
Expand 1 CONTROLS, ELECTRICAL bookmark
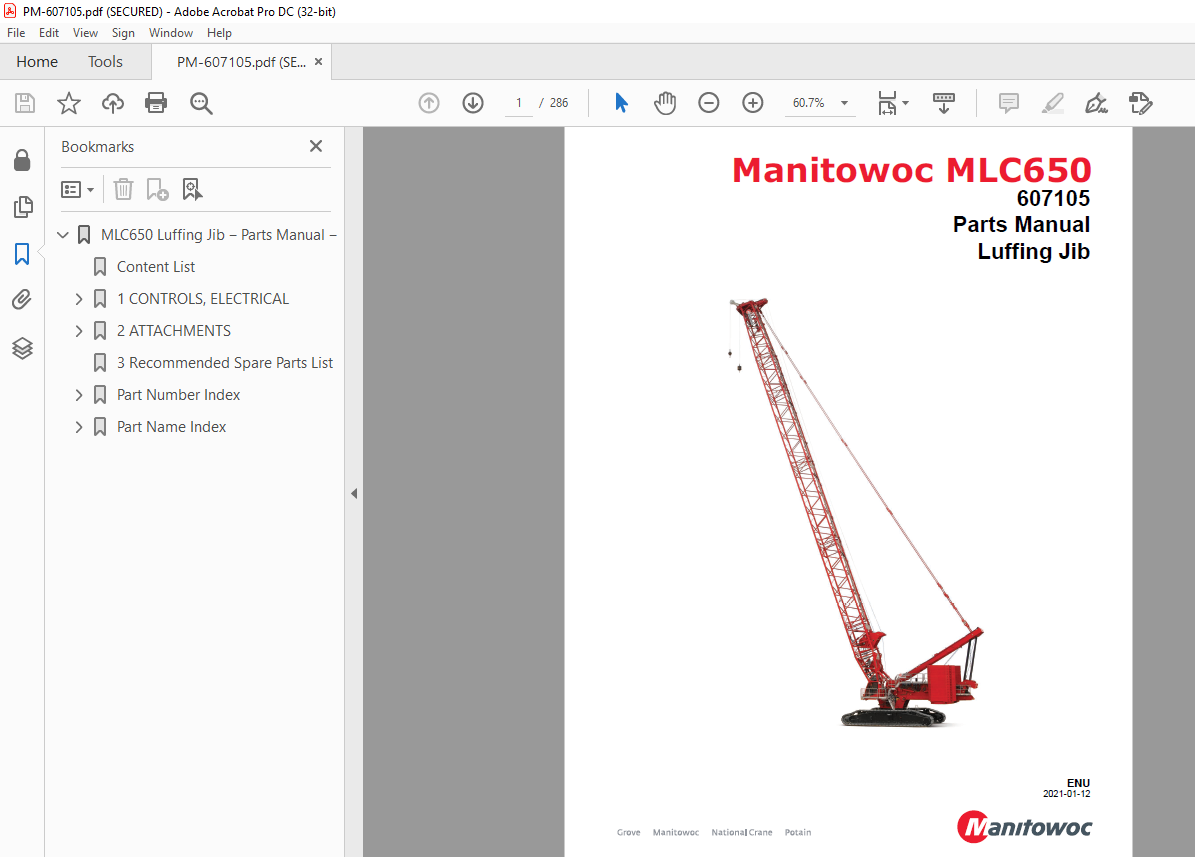point(78,299)
